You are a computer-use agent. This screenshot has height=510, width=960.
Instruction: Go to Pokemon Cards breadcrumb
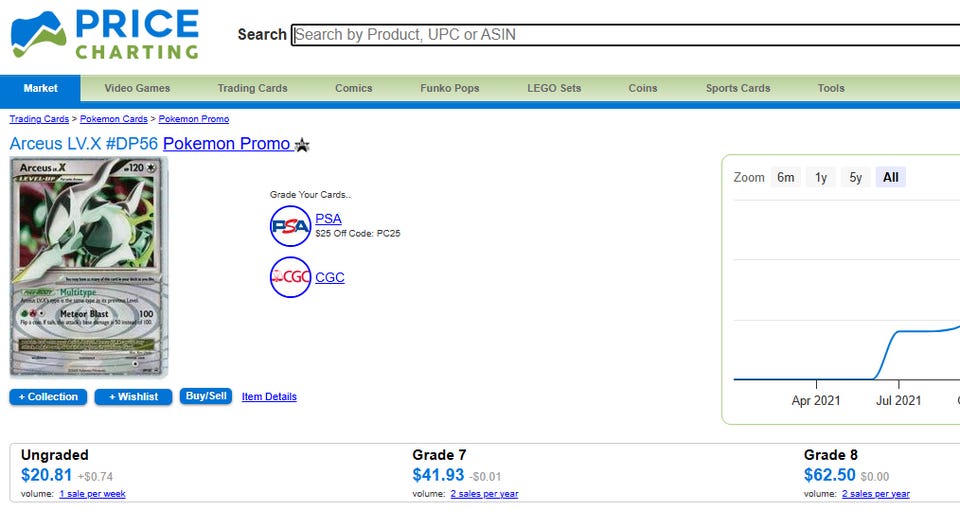114,119
